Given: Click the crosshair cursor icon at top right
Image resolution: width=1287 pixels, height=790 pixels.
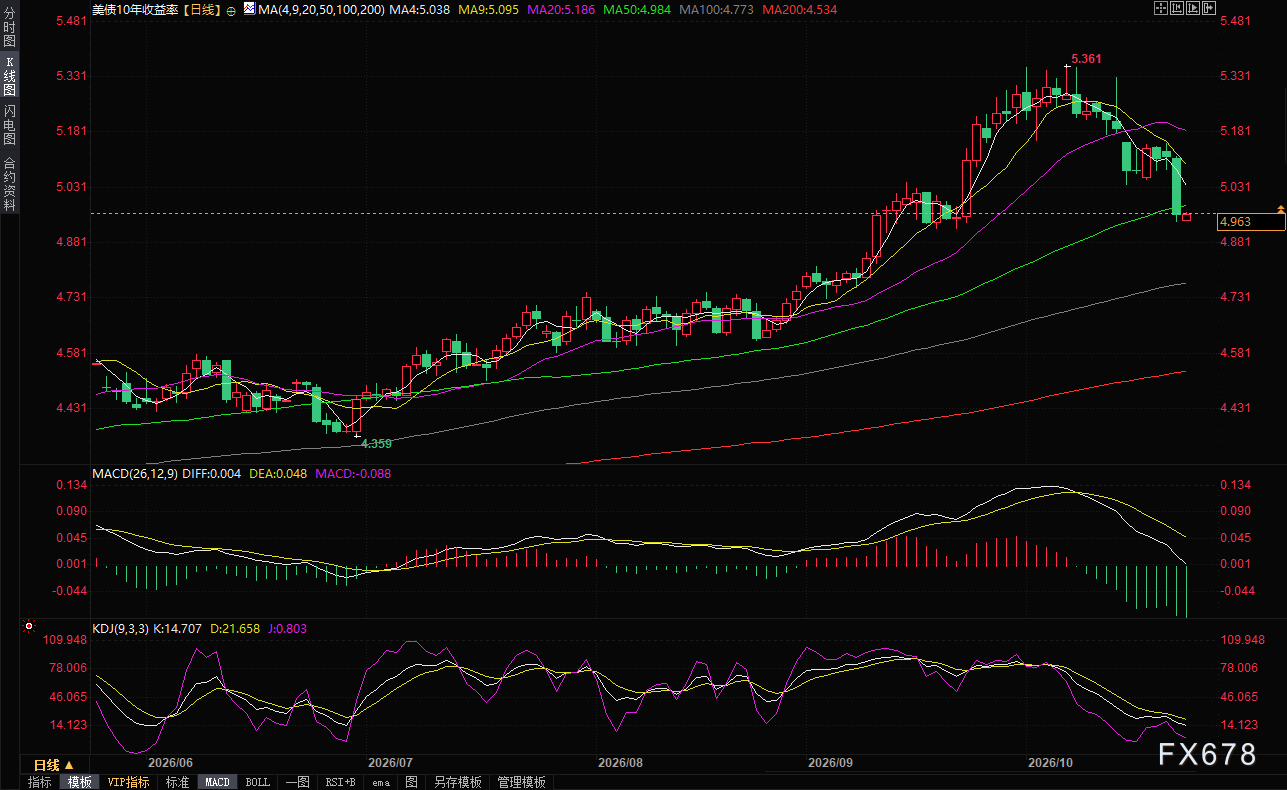Looking at the screenshot, I should point(1161,8).
